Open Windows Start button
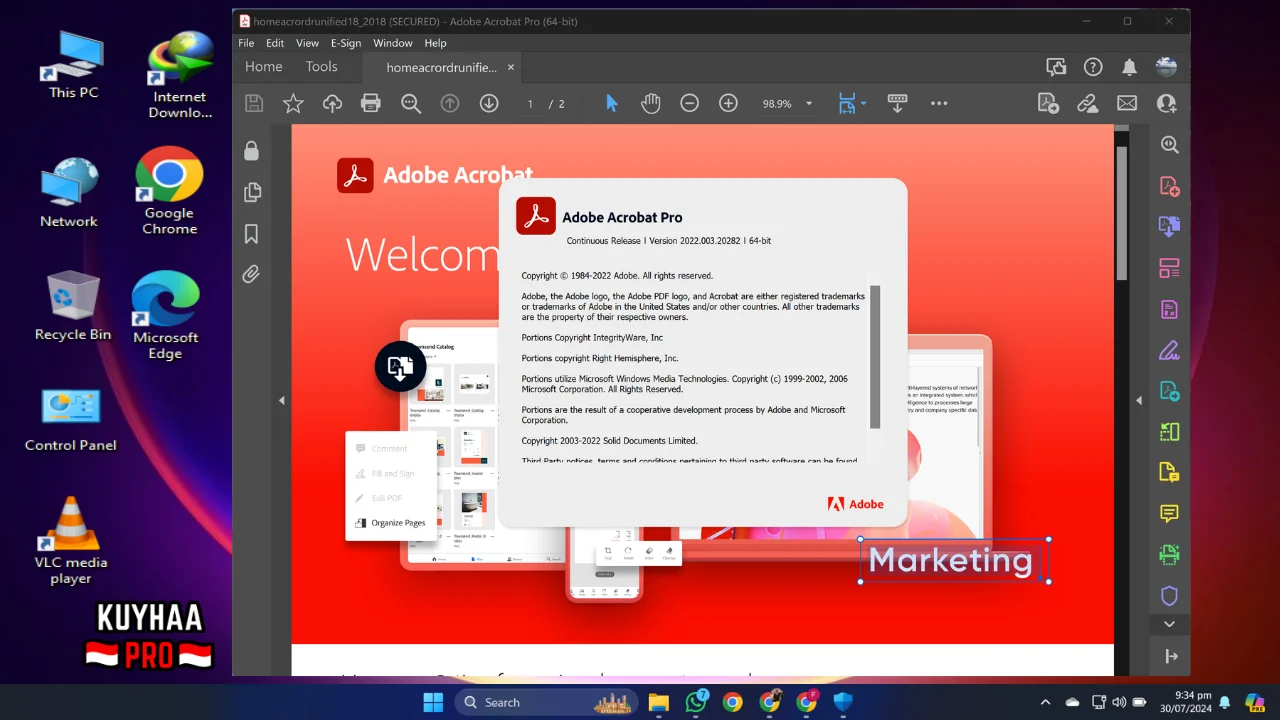 (433, 702)
